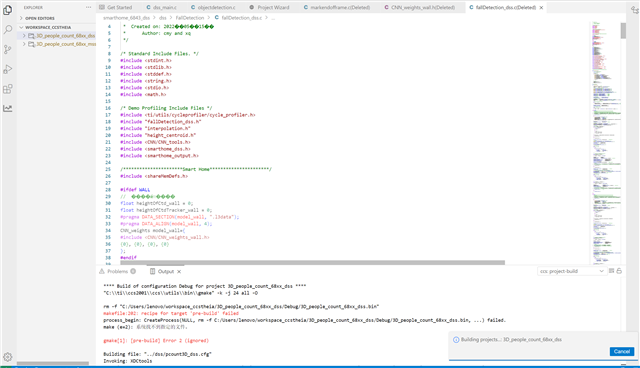The width and height of the screenshot is (640, 368).
Task: Close the fallDetection_dss.c(Deleted) tab
Action: pyautogui.click(x=541, y=7)
